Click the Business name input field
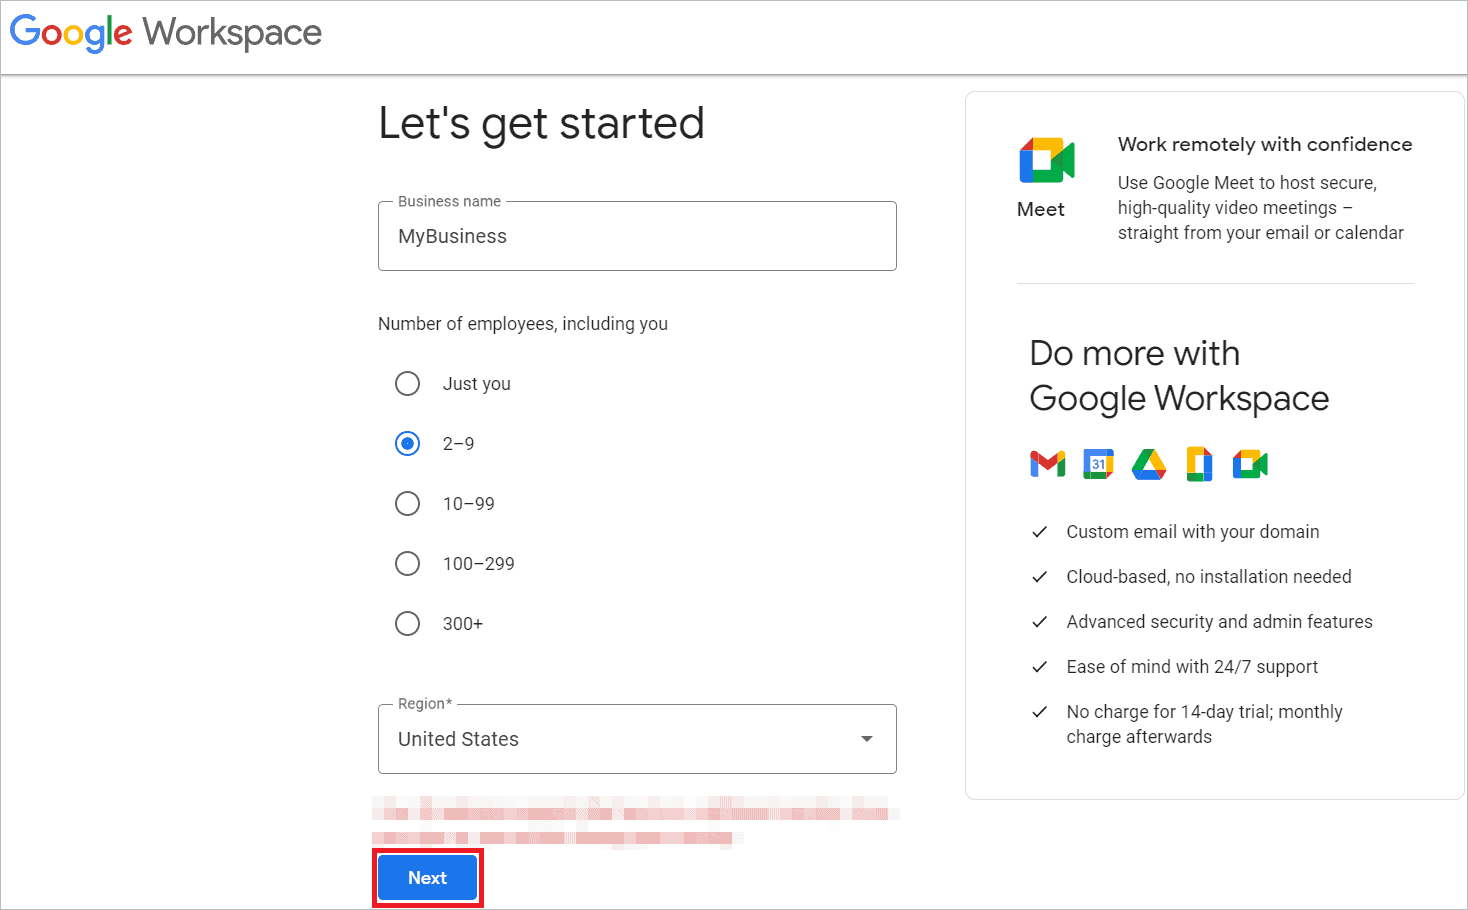 tap(637, 236)
